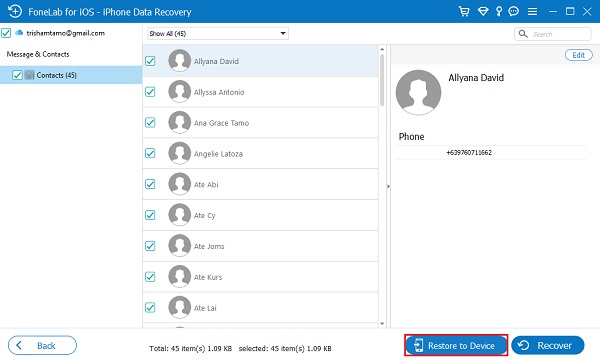Viewport: 600px width, 362px height.
Task: Click the contact list scrollbar thumb
Action: point(382,80)
